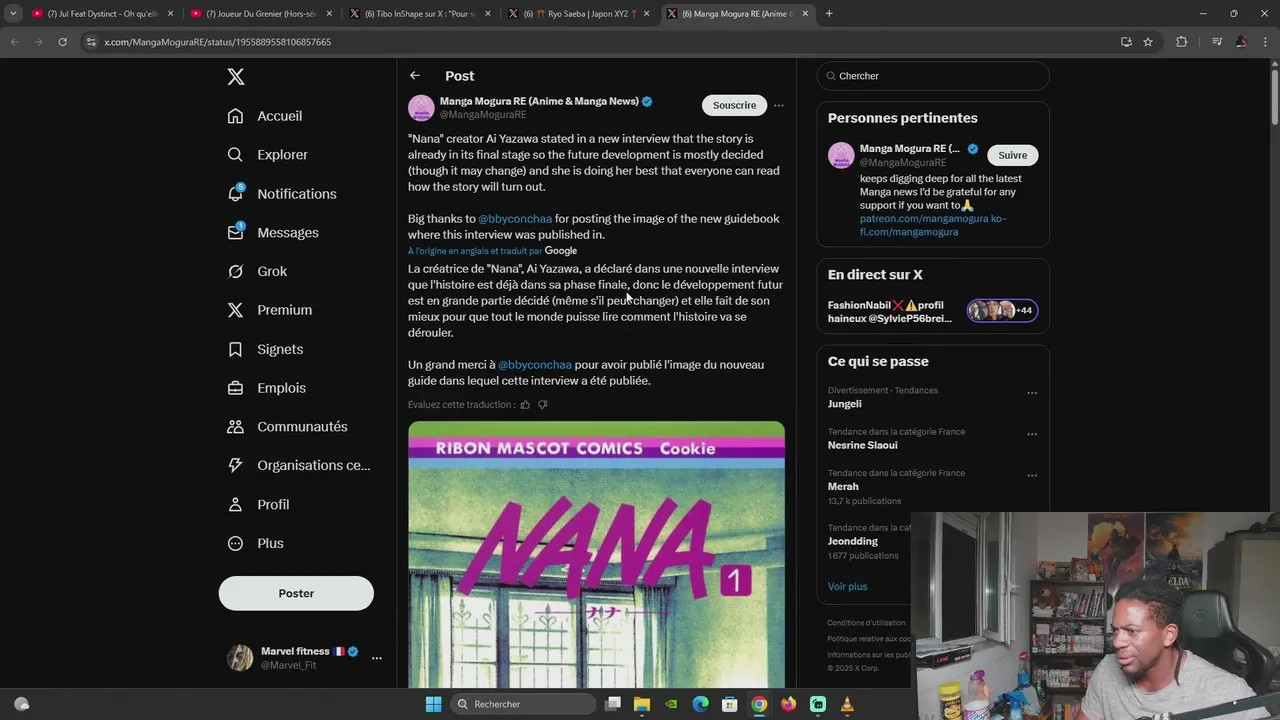Click the browser address bar URL
Screen dimensions: 1280x720
pyautogui.click(x=218, y=42)
